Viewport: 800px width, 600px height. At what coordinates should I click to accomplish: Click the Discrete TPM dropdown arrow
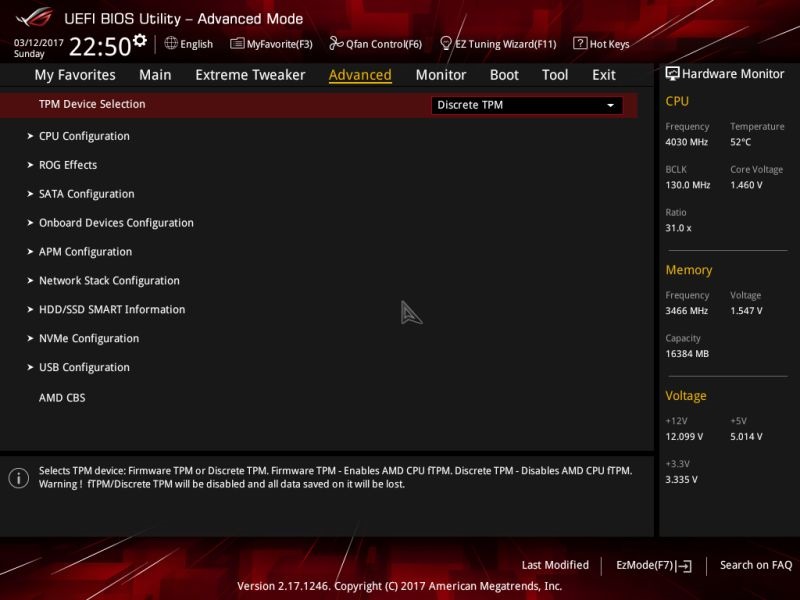pos(610,106)
